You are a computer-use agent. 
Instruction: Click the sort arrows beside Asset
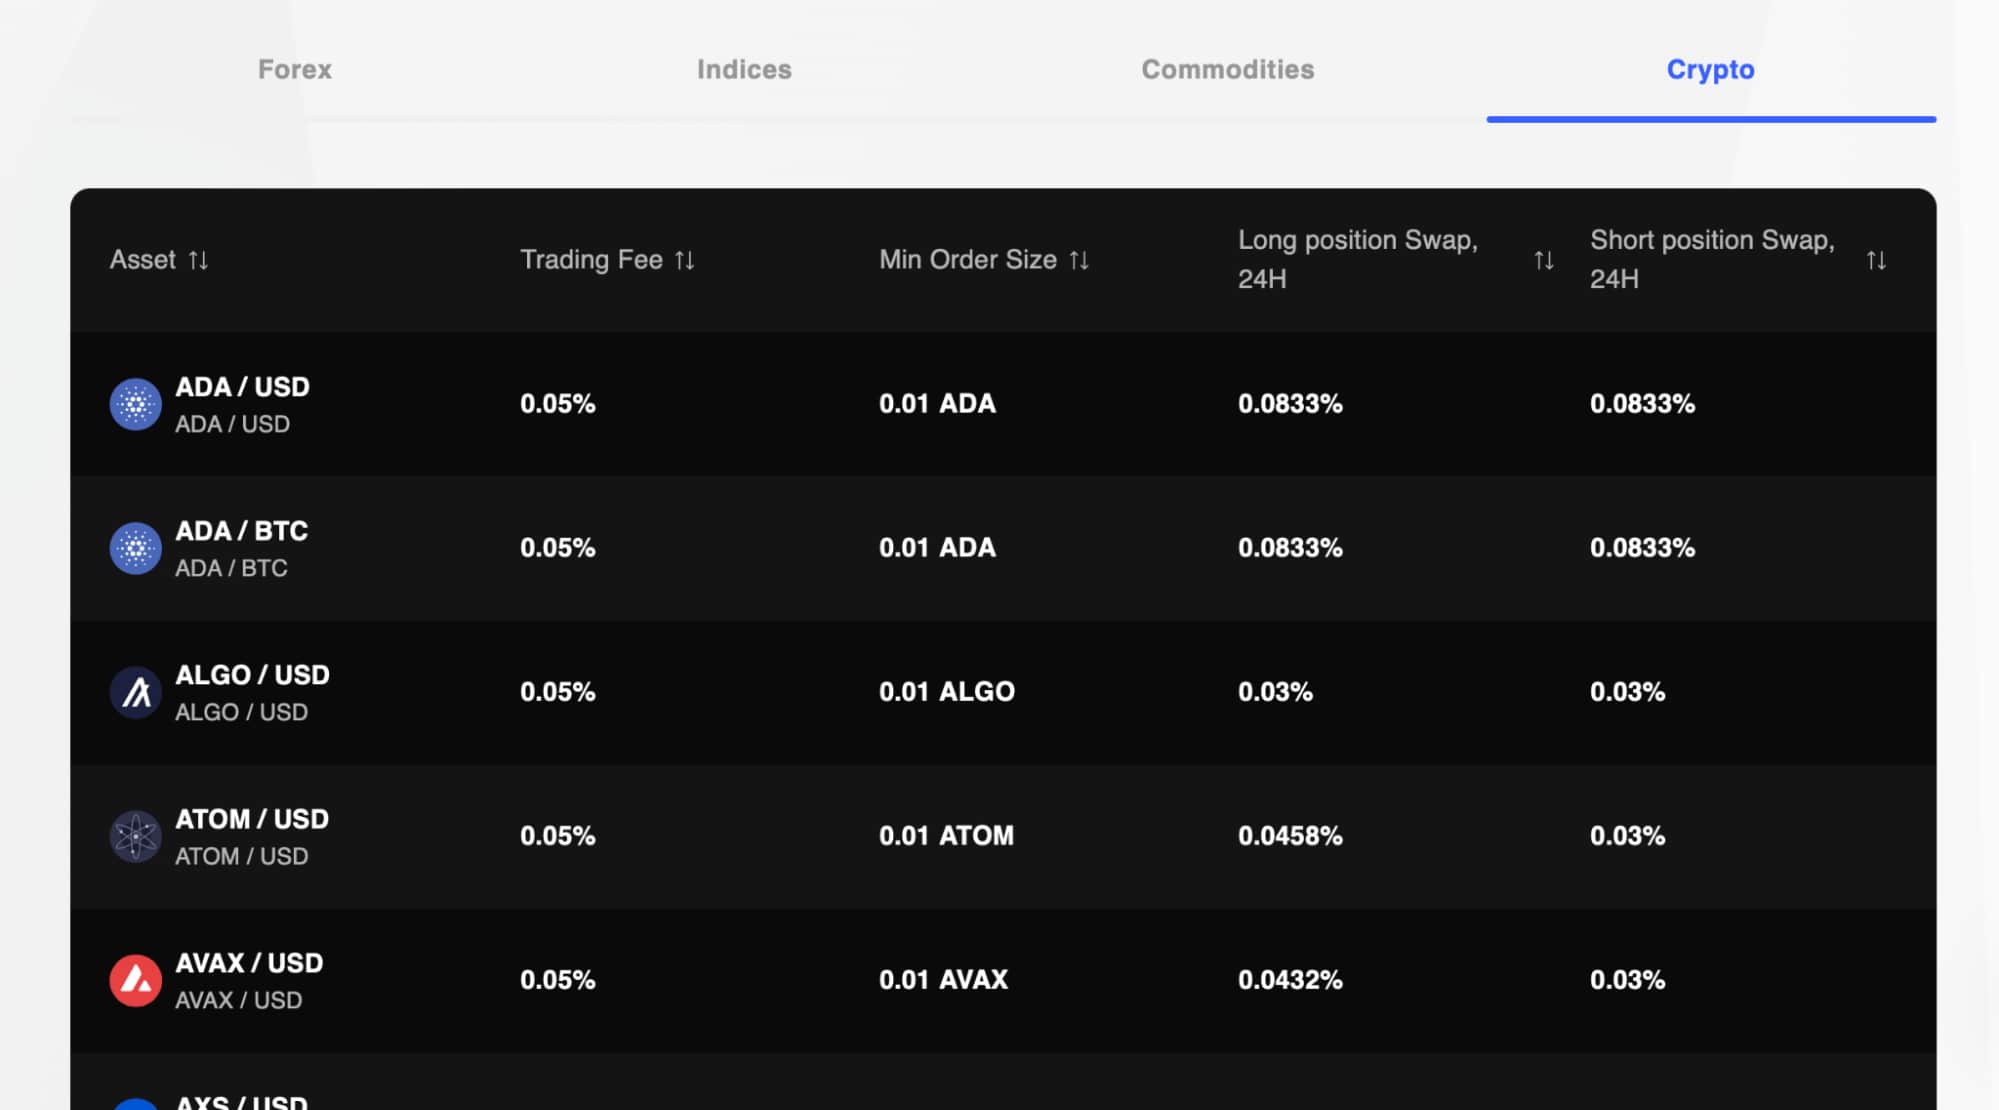[x=199, y=260]
